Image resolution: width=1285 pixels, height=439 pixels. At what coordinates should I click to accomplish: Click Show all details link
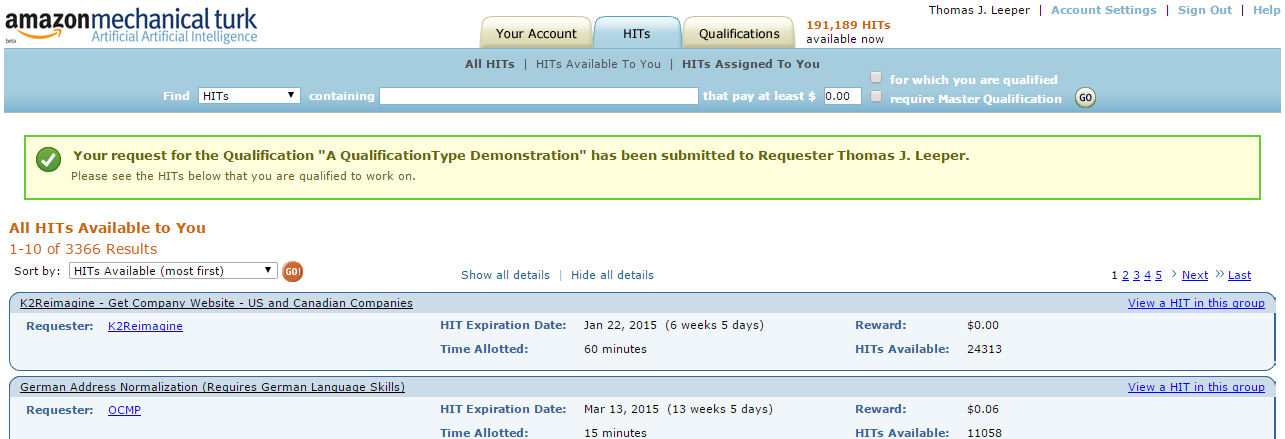505,275
